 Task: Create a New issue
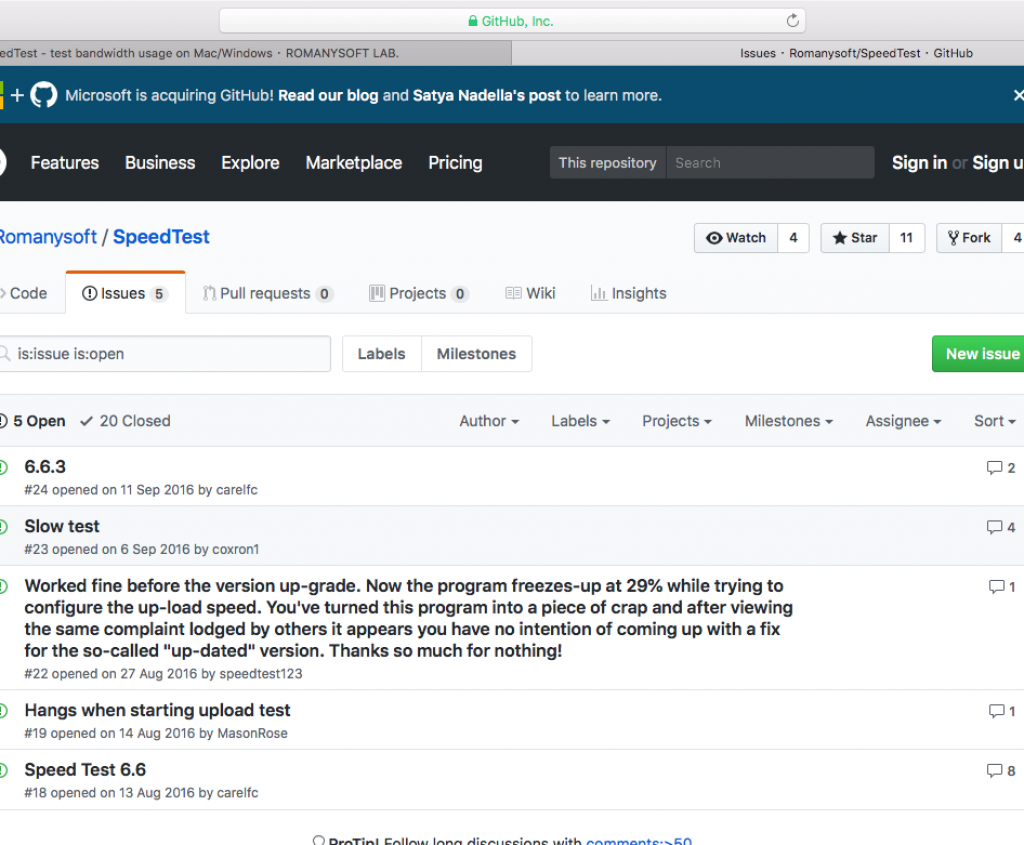[978, 354]
